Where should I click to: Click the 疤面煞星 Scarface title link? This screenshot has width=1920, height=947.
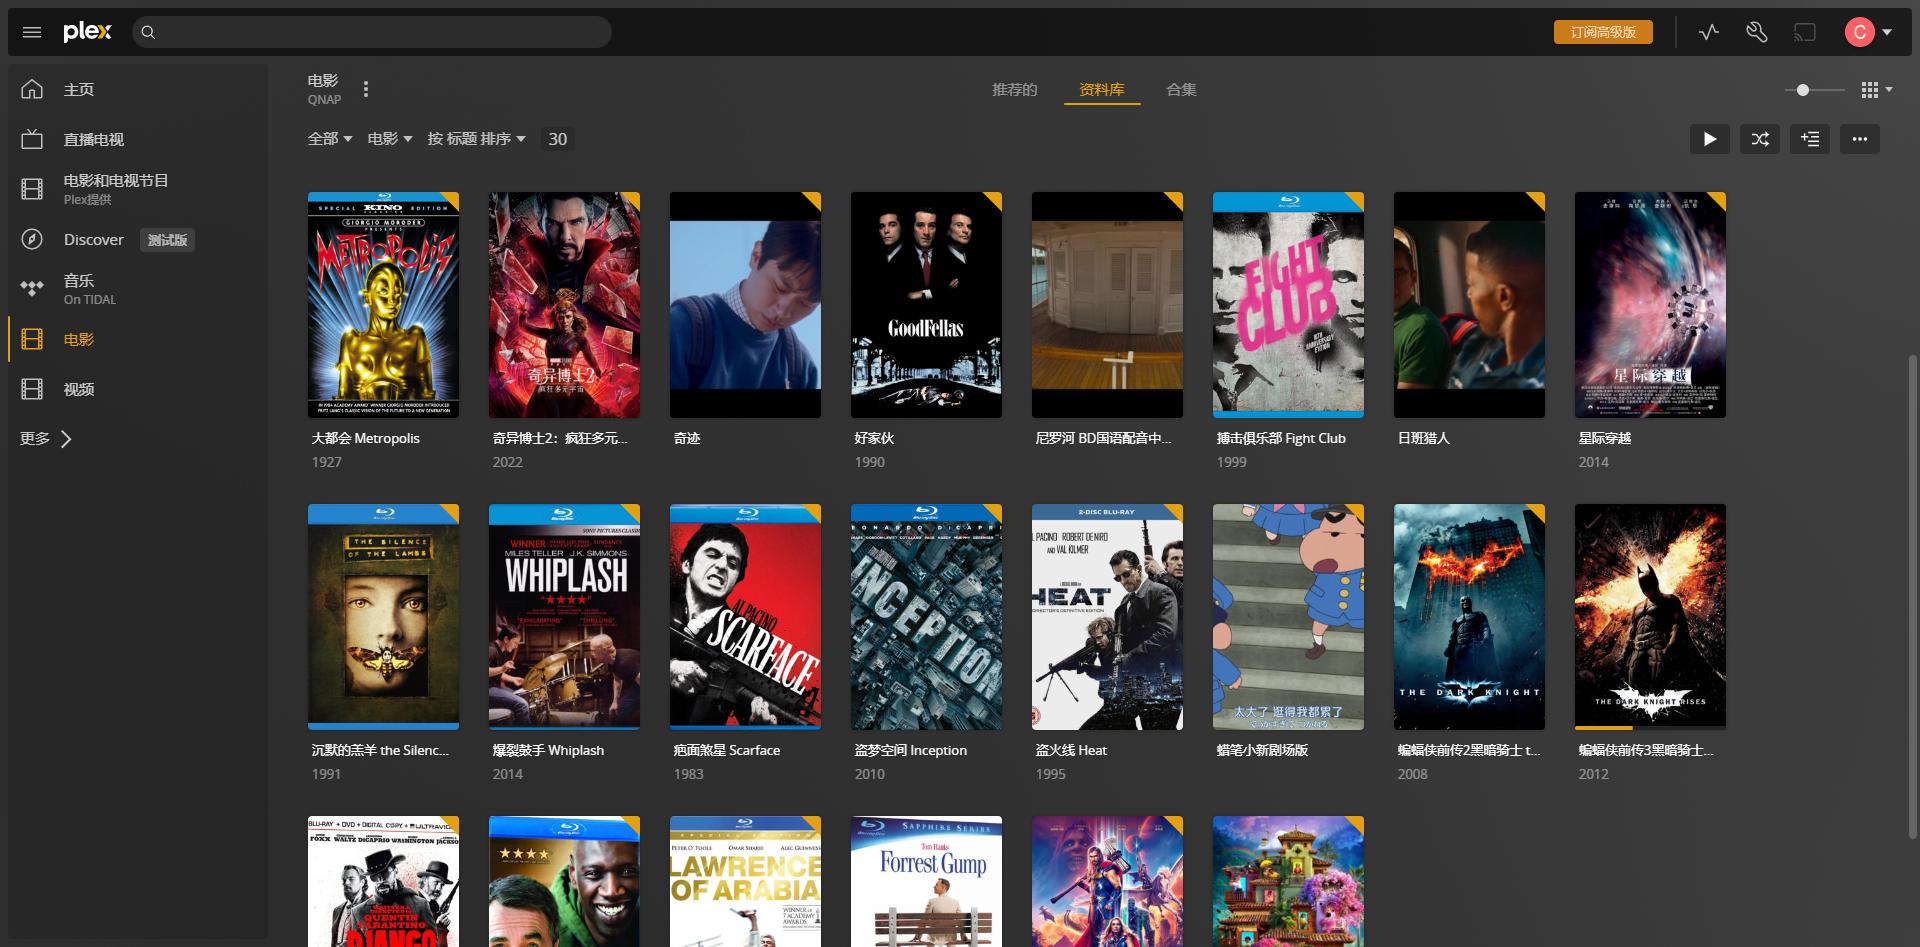click(x=727, y=750)
